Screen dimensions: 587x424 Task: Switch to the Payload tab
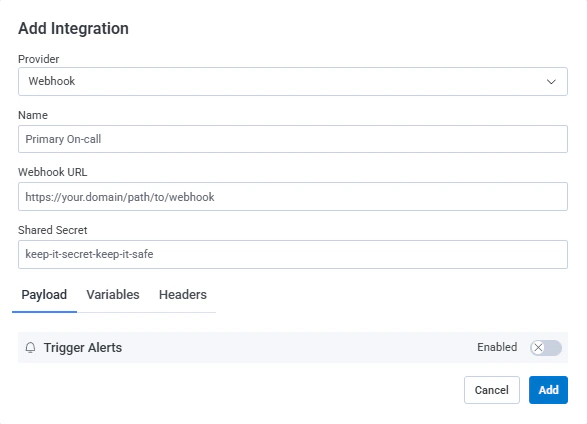[x=44, y=295]
